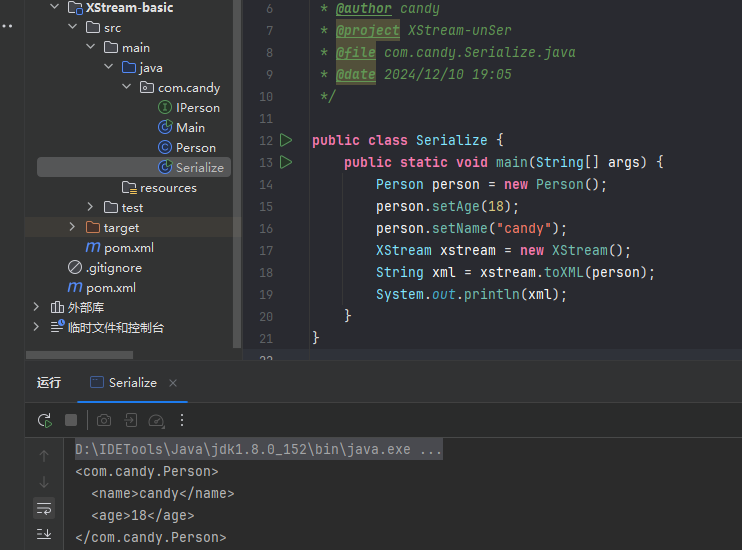Viewport: 742px width, 550px height.
Task: Click the "candy" string literal
Action: (x=524, y=229)
